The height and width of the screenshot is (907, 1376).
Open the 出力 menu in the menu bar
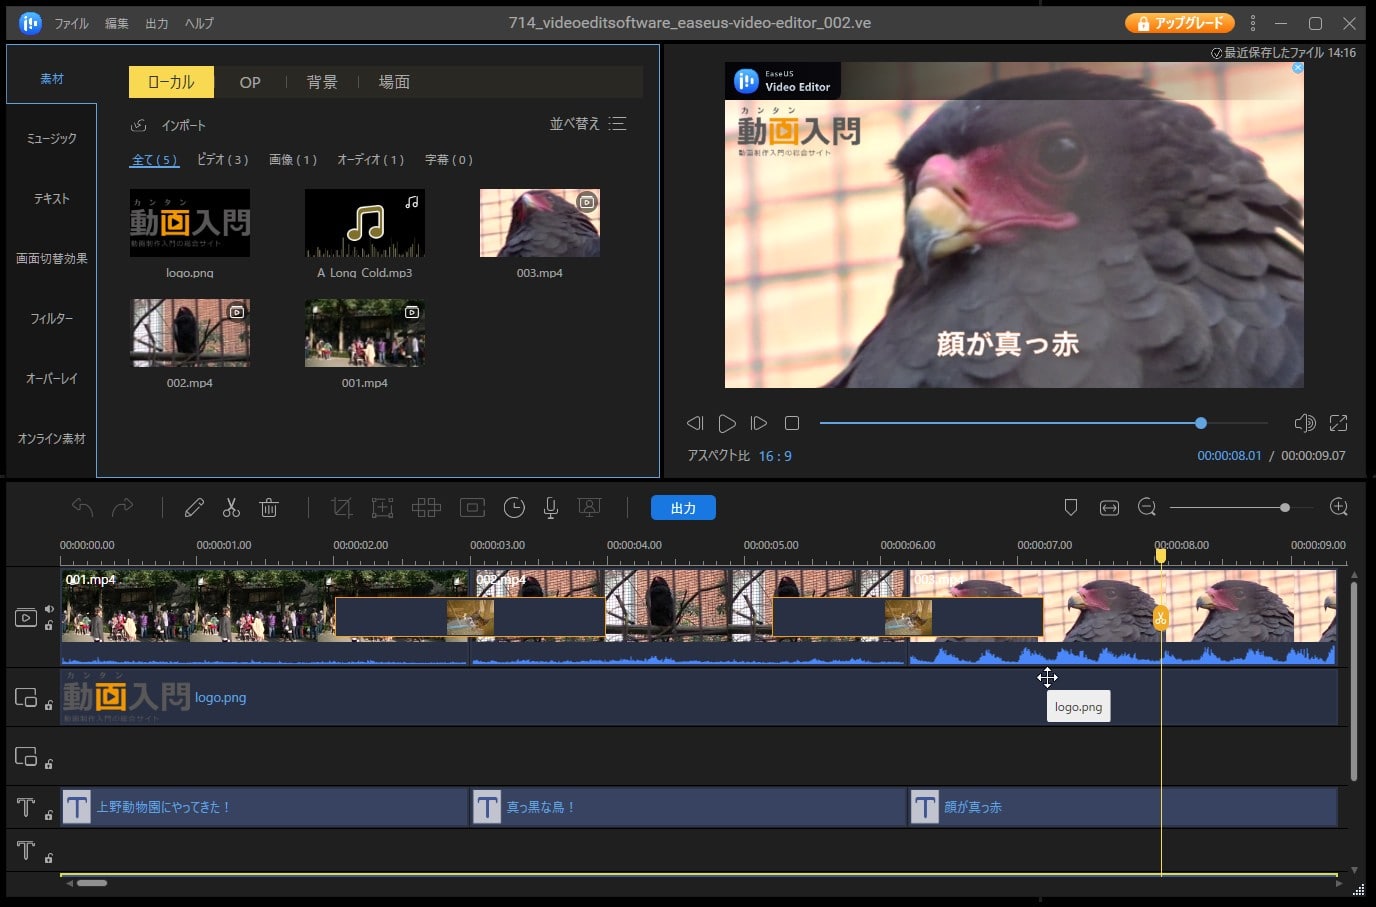pyautogui.click(x=157, y=23)
